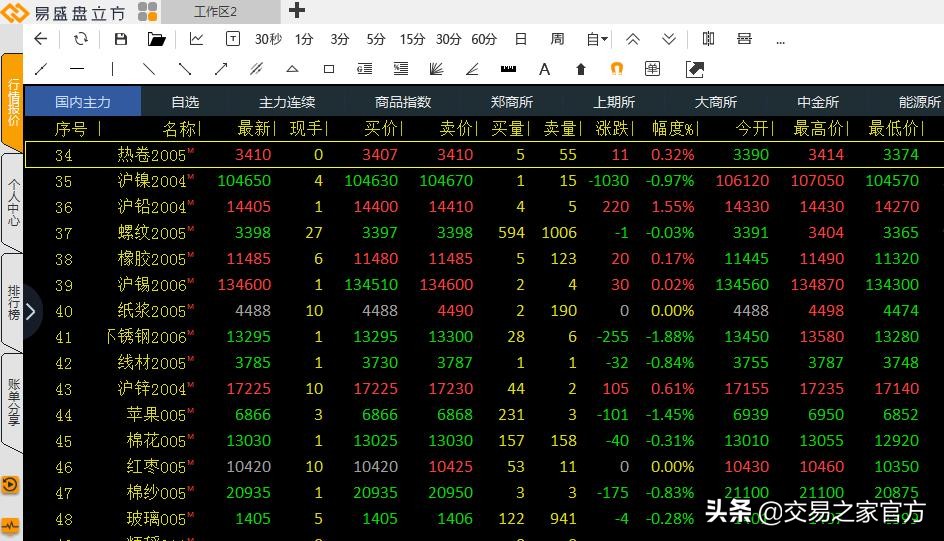Sort by the 最新 column header
944x541 pixels.
coord(254,128)
